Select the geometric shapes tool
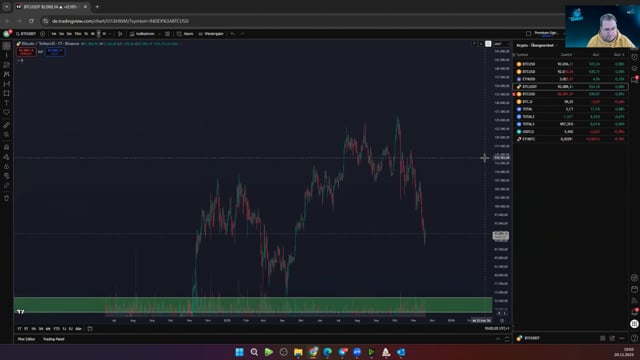This screenshot has height=360, width=640. (7, 93)
